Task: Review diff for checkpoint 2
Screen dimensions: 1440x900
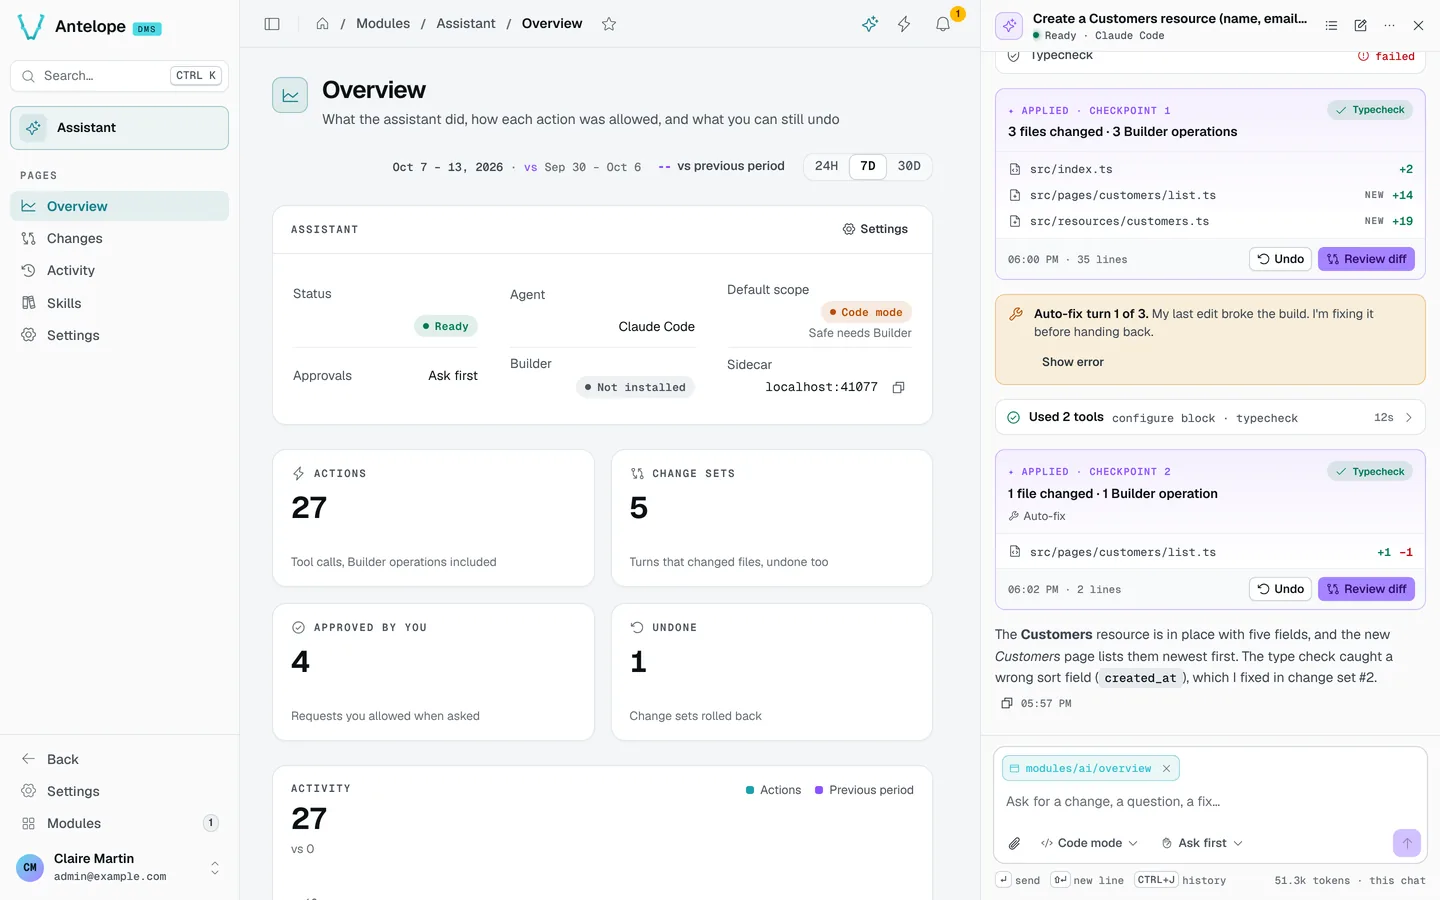Action: (x=1366, y=589)
